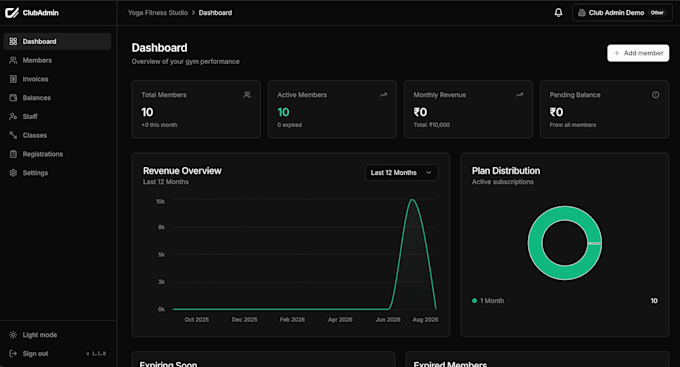Click the Settings gear icon in sidebar
Image resolution: width=680 pixels, height=367 pixels.
click(13, 173)
